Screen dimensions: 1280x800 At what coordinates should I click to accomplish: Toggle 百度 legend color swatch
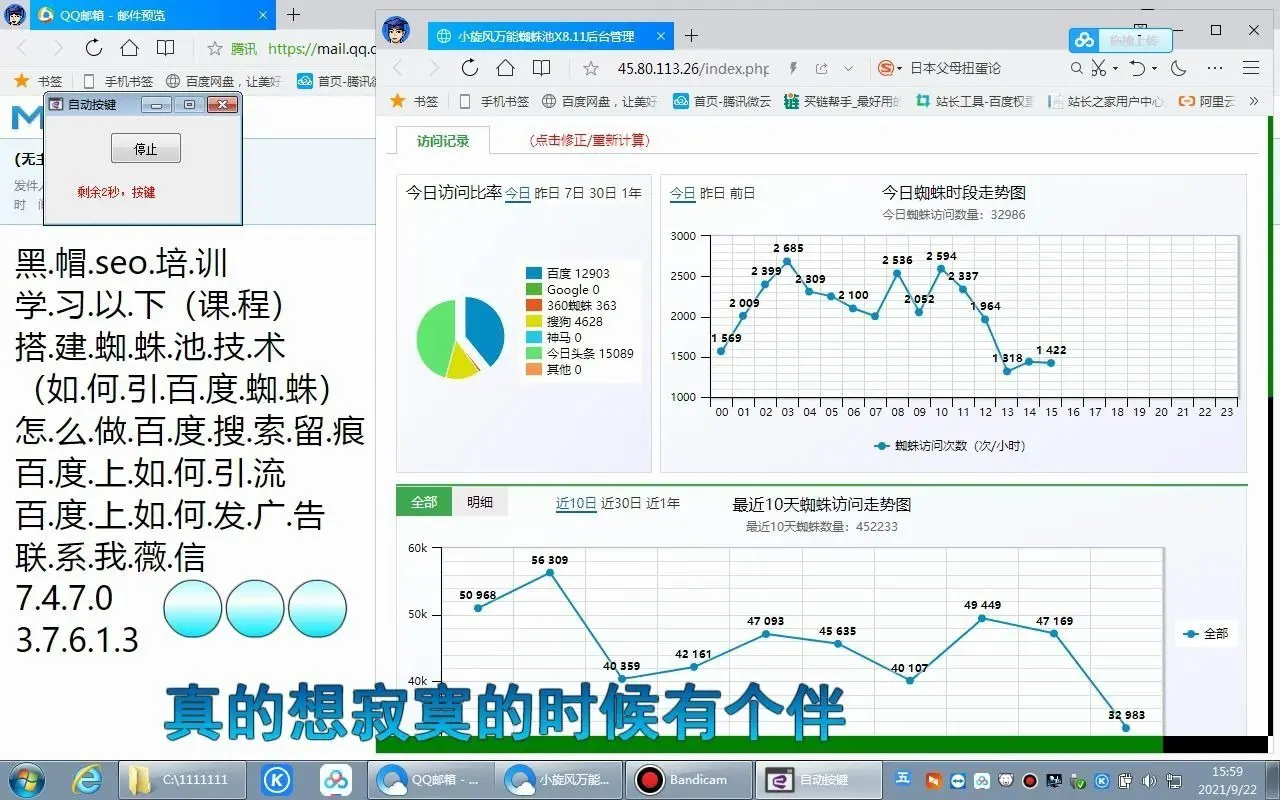click(x=534, y=273)
